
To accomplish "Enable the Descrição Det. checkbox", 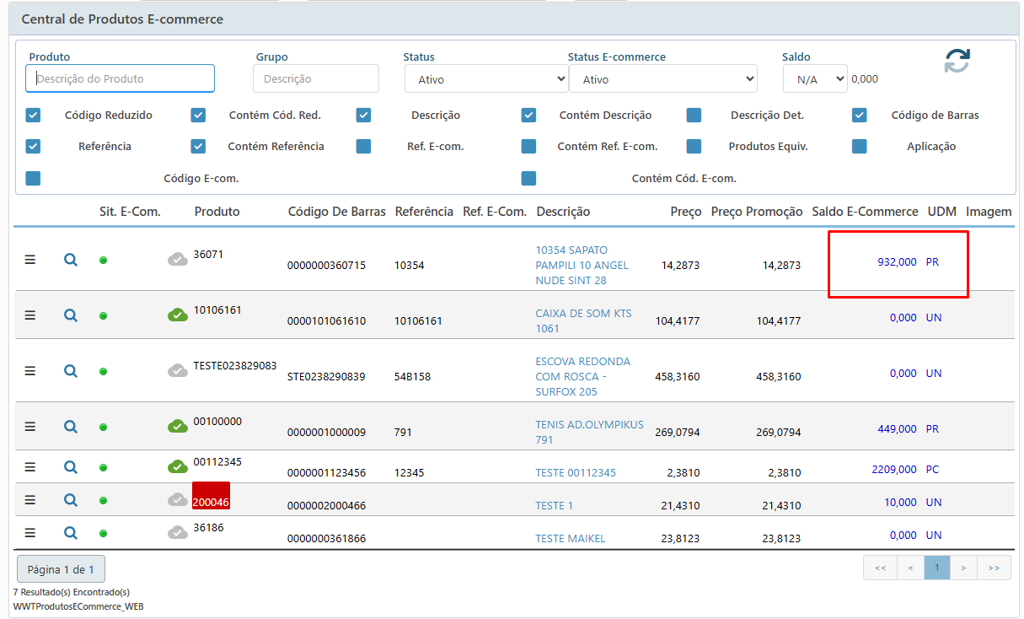I will pos(694,115).
